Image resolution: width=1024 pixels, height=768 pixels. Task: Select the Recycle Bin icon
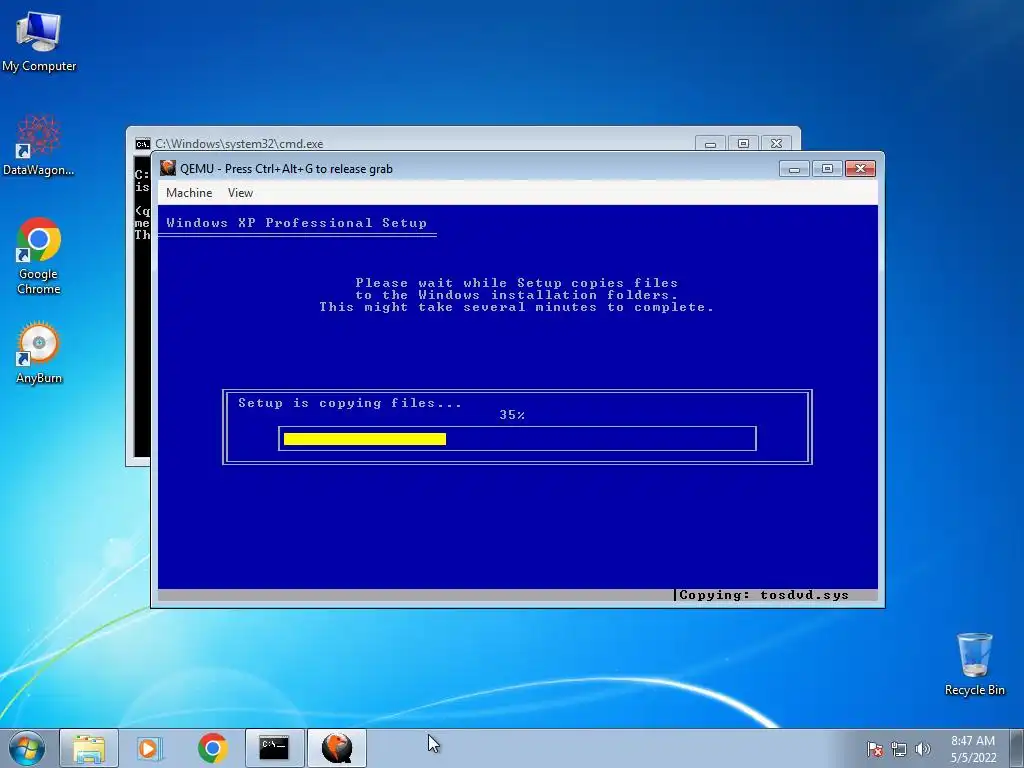tap(974, 664)
